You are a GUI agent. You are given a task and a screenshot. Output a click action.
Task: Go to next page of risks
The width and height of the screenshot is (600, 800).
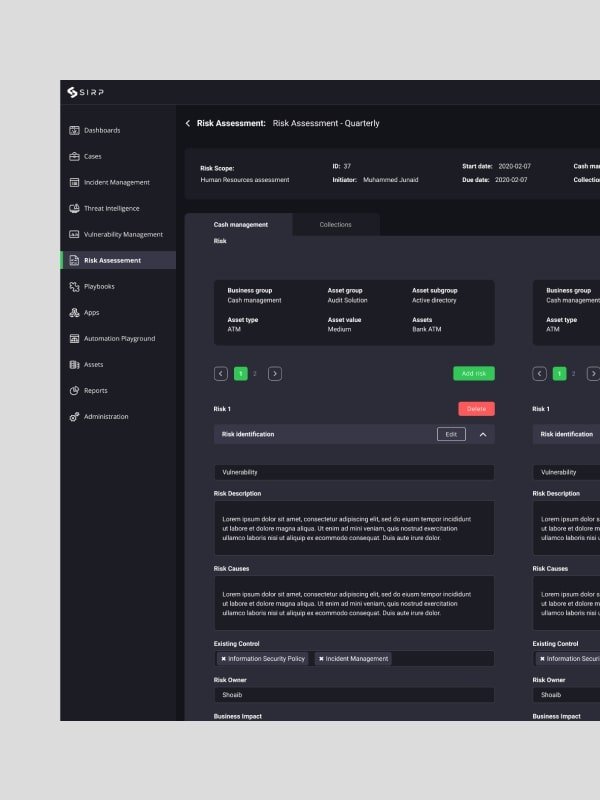(x=274, y=374)
